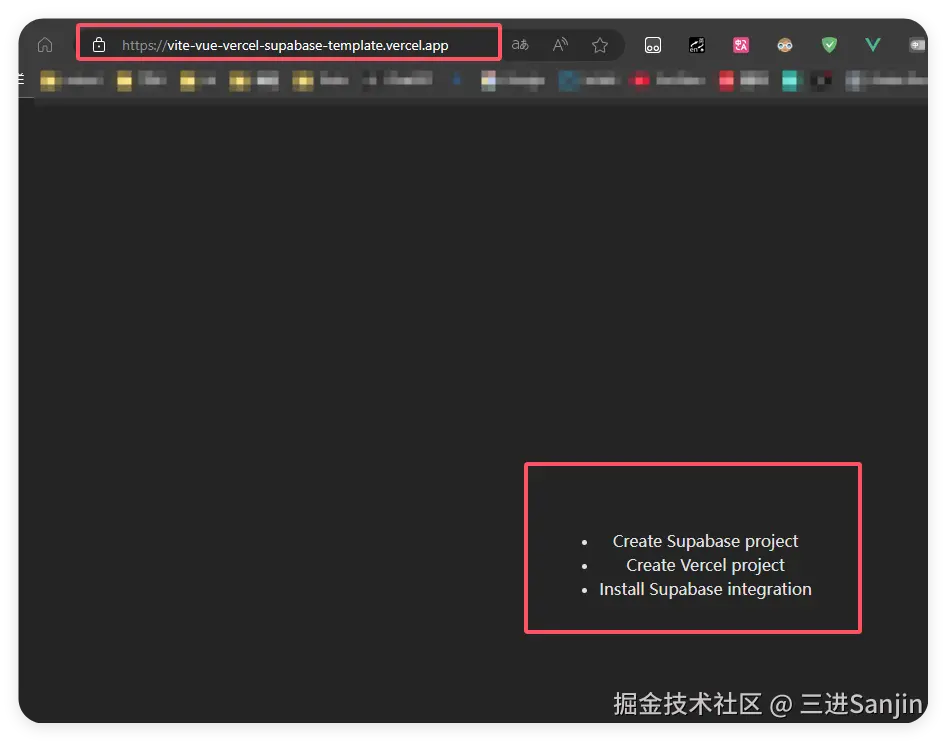Click the 'Create Supabase project' list item
The image size is (946, 741).
705,541
